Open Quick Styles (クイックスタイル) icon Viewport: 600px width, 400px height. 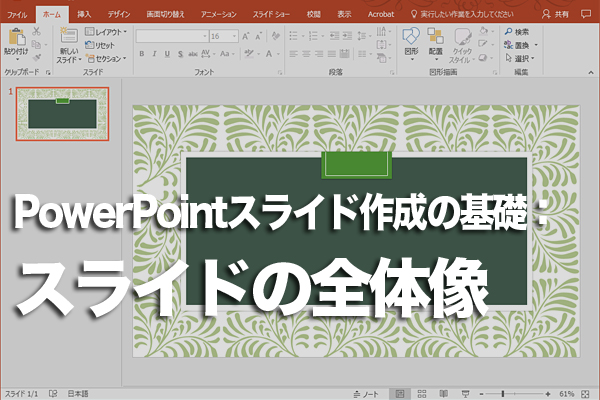[462, 37]
